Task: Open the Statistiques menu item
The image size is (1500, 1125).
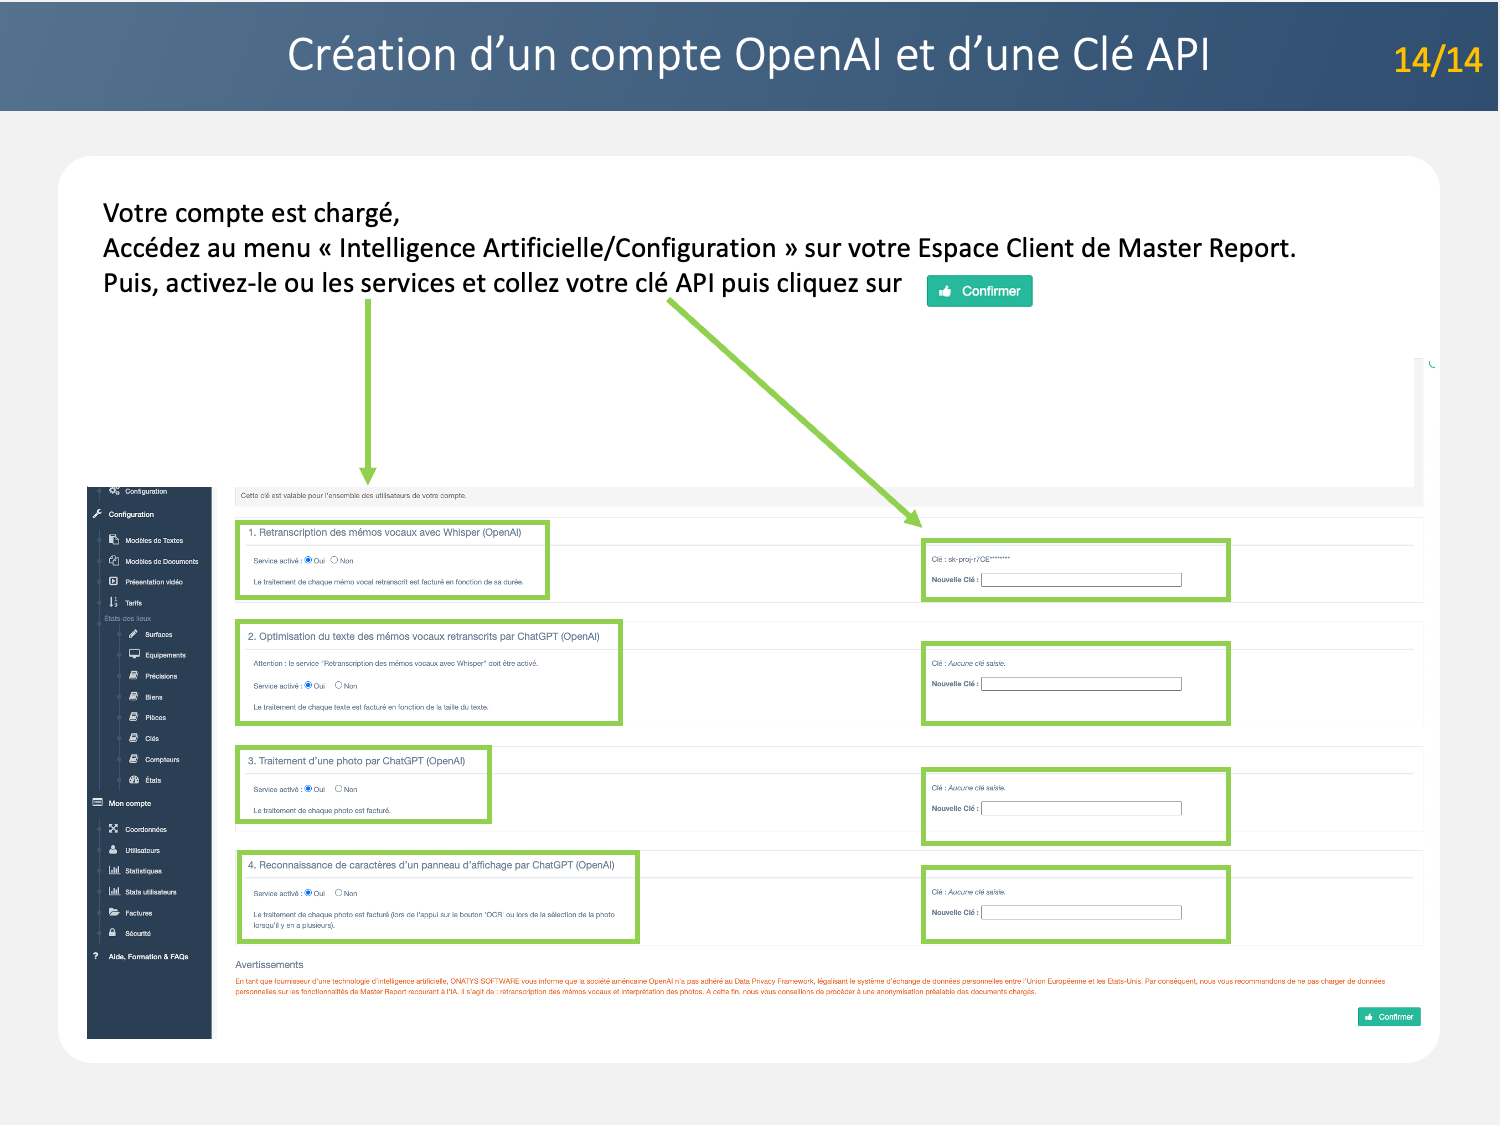Action: 143,871
